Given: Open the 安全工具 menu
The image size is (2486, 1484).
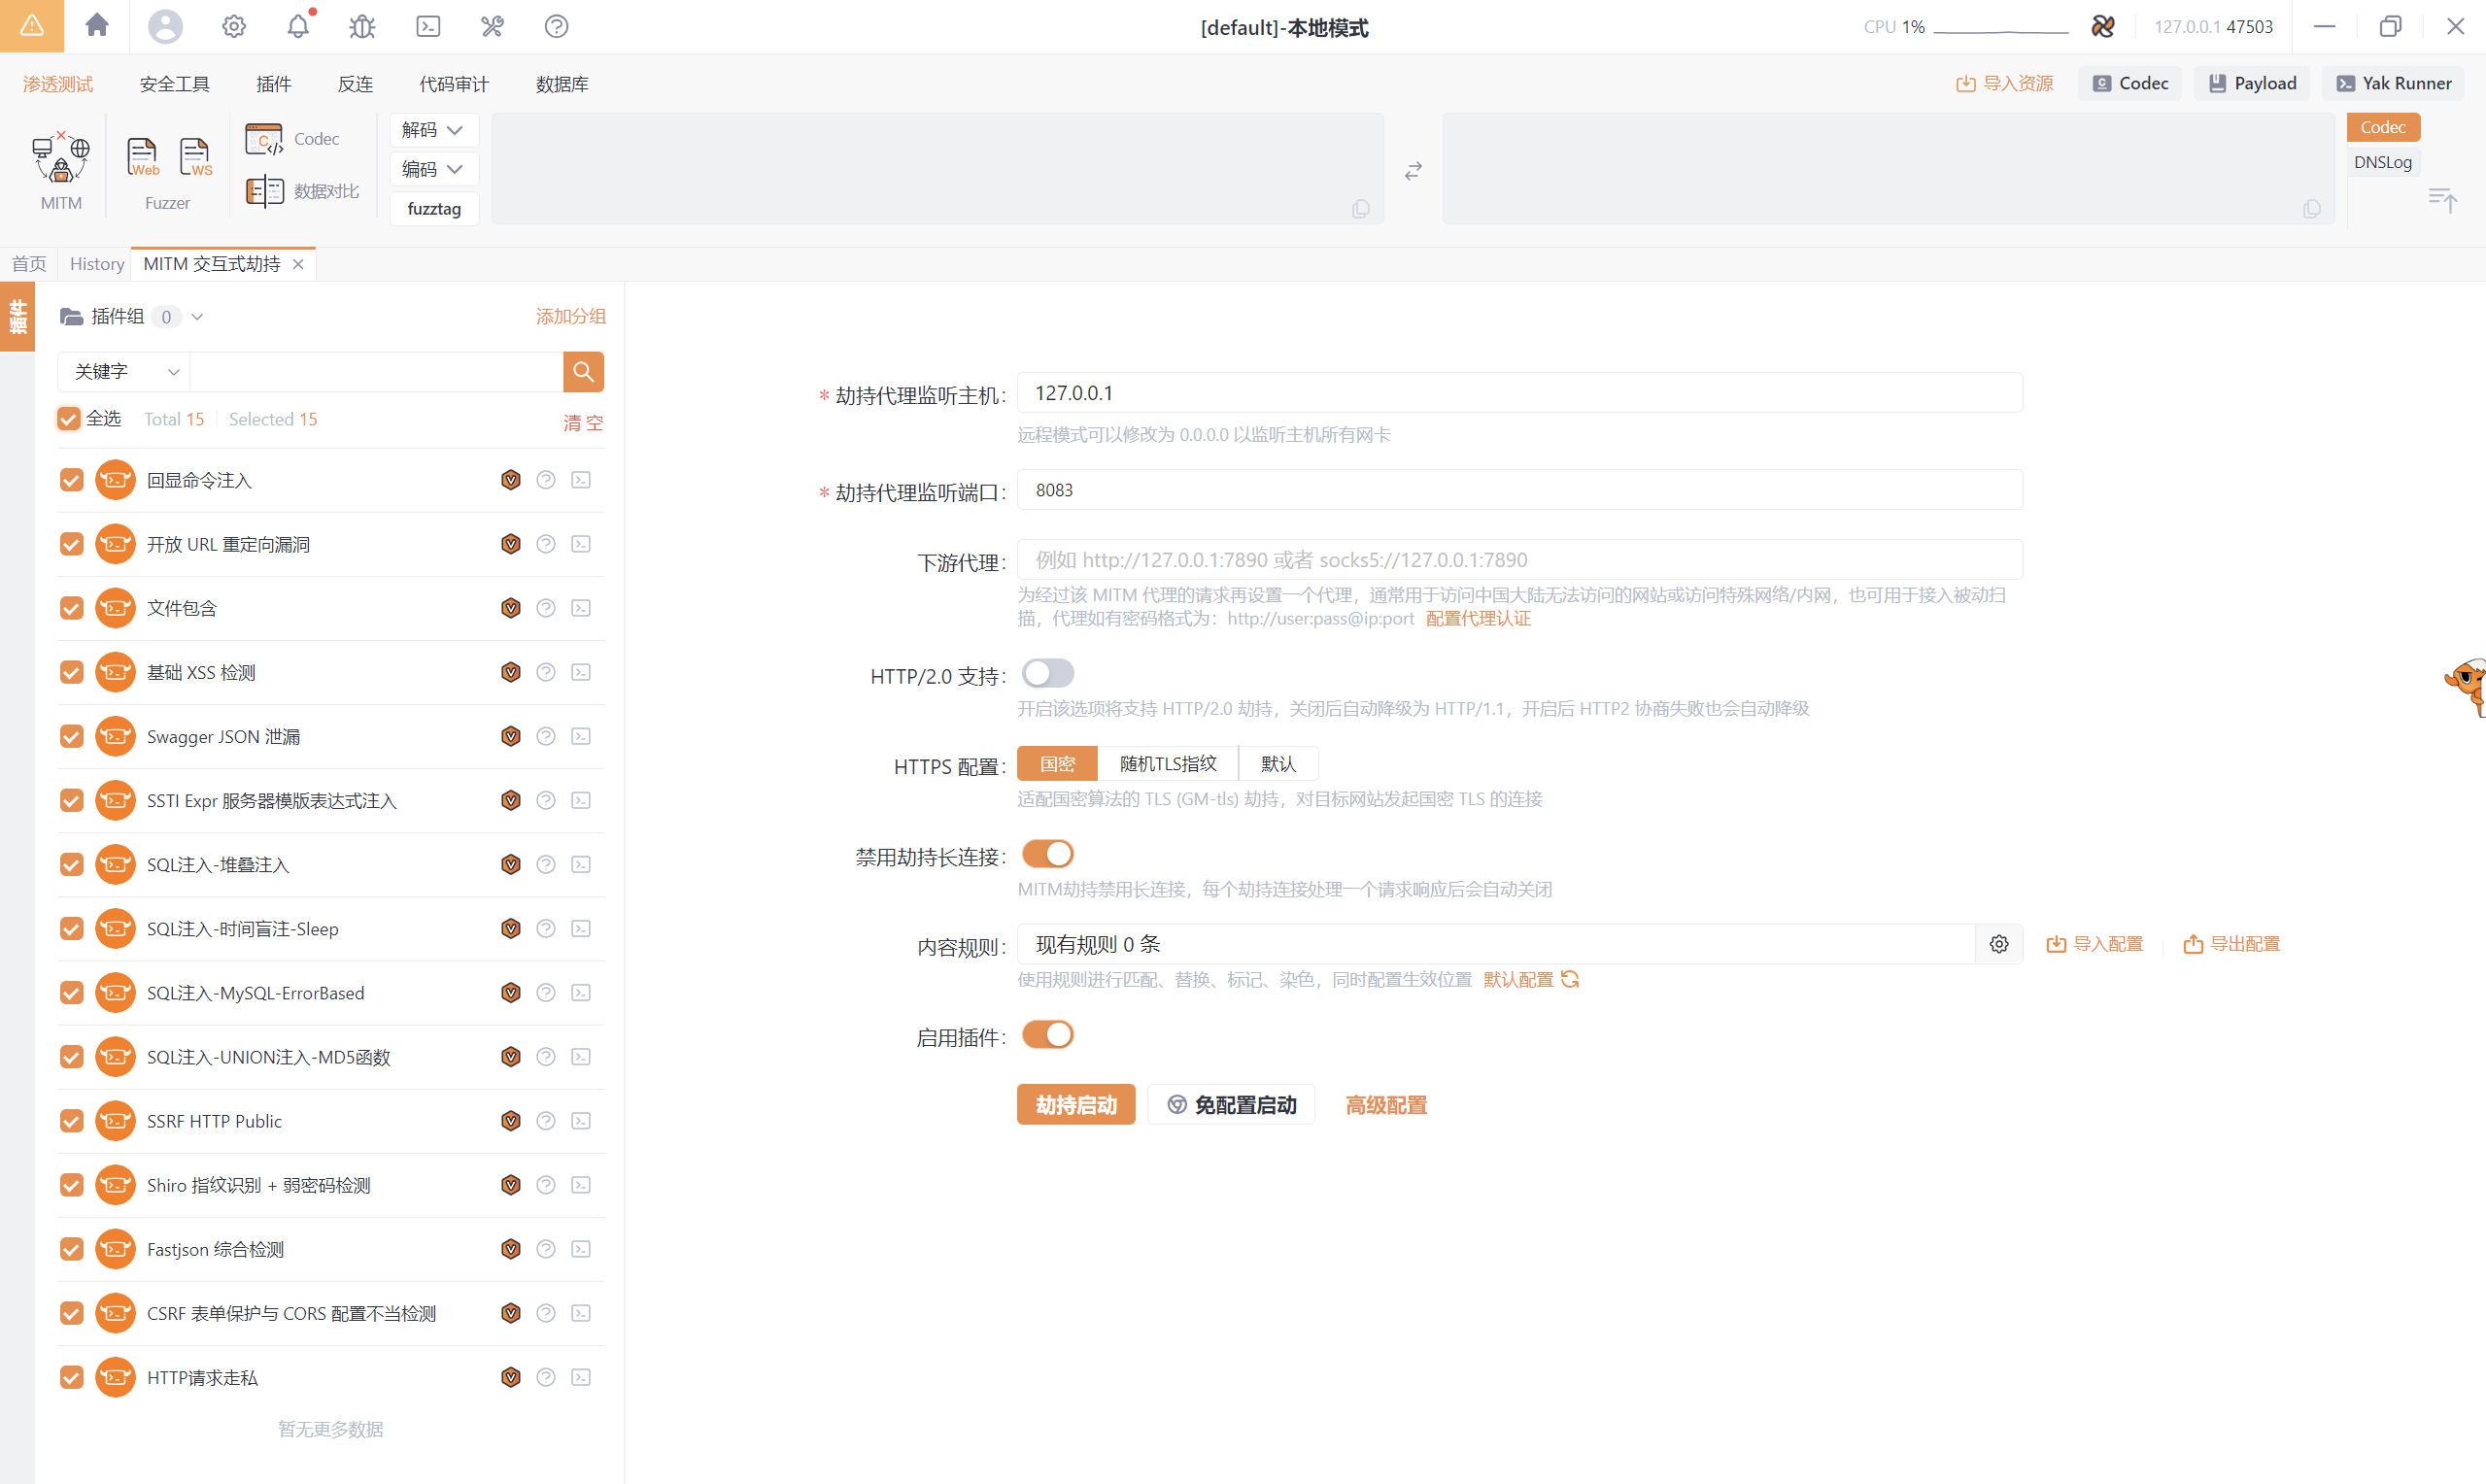Looking at the screenshot, I should coord(174,84).
